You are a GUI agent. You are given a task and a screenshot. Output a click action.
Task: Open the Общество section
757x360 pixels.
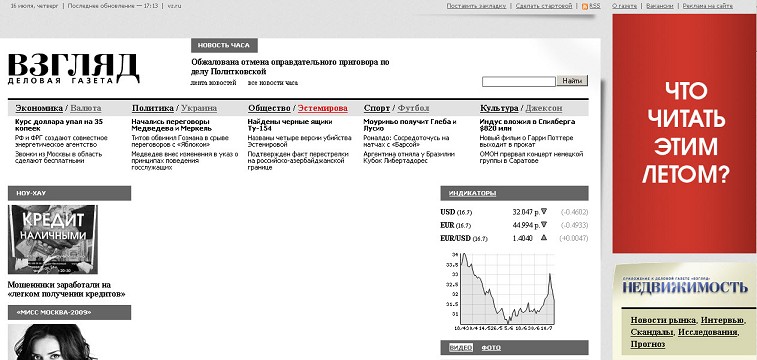[x=269, y=108]
